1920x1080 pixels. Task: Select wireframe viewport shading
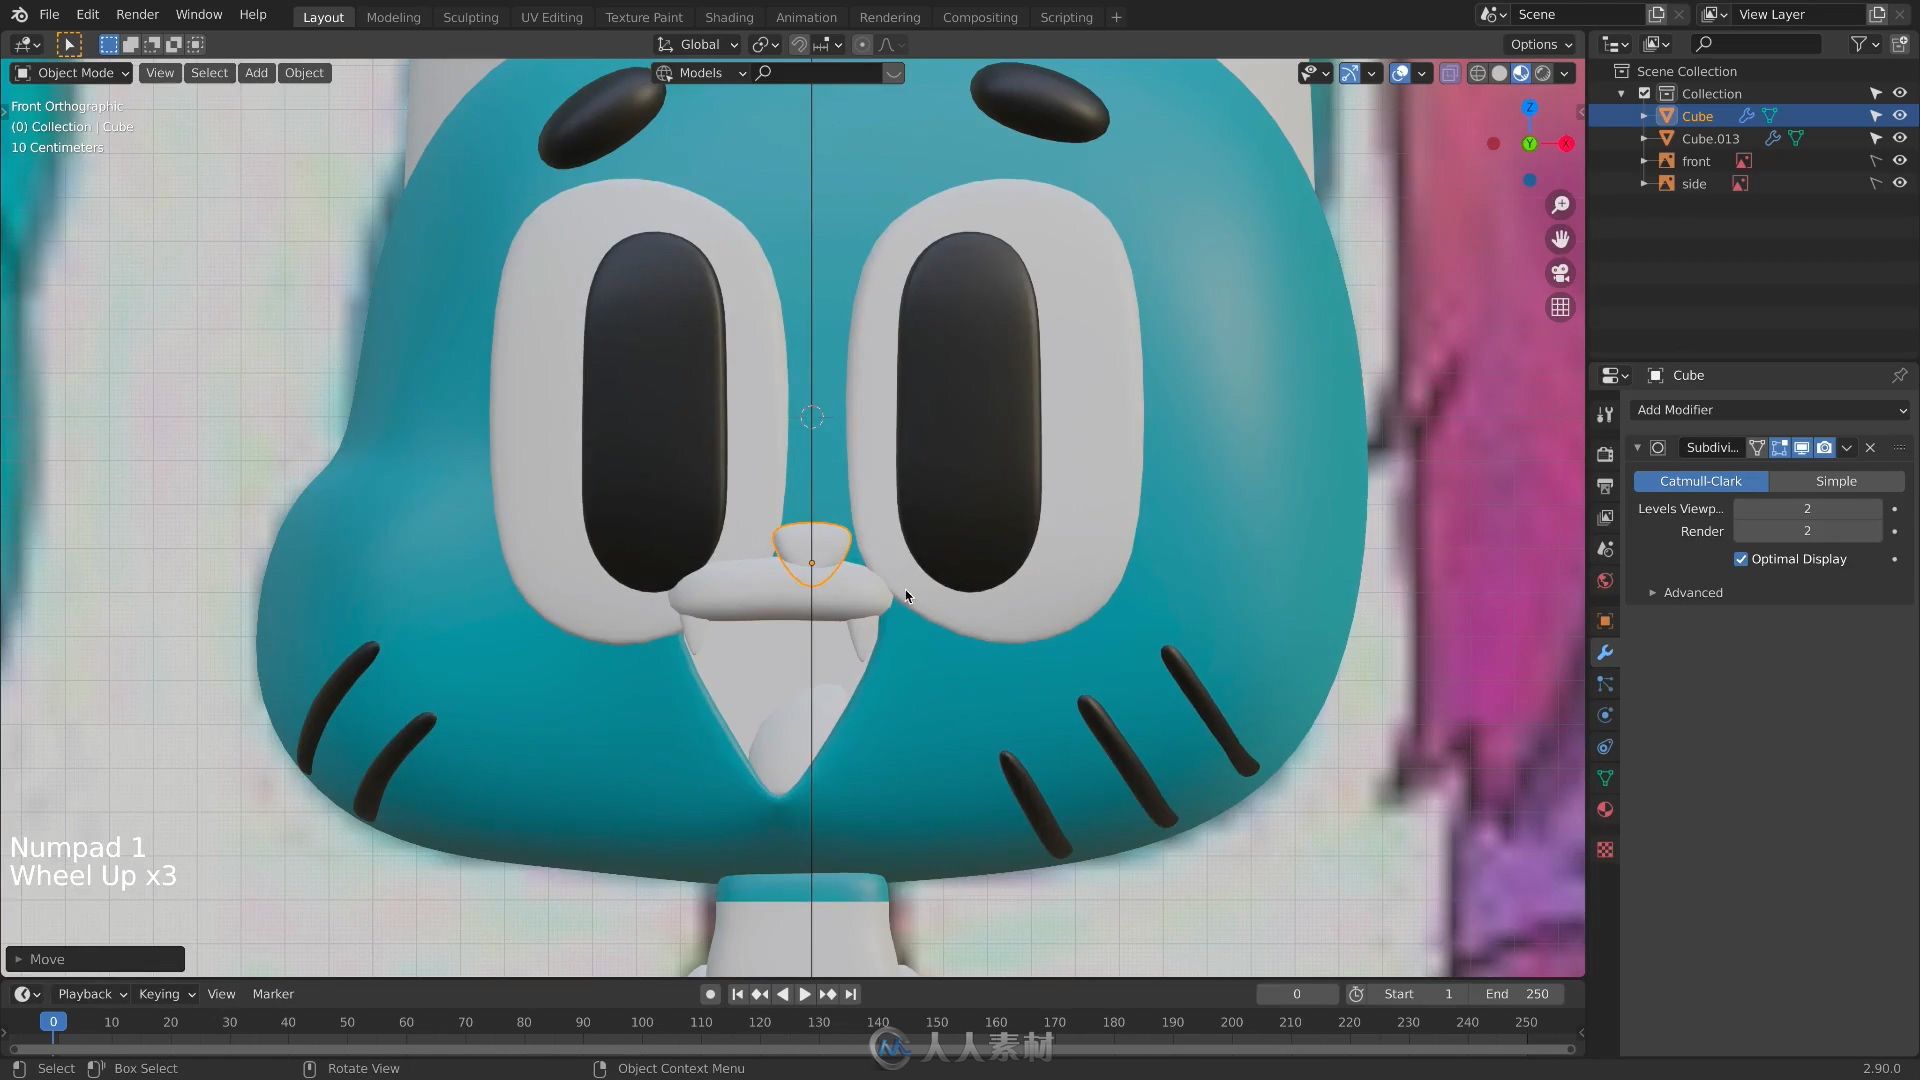1477,73
